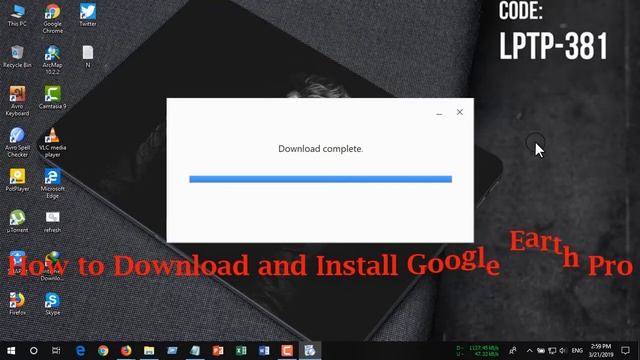640x360 pixels.
Task: Open This PC desktop icon
Action: [17, 16]
